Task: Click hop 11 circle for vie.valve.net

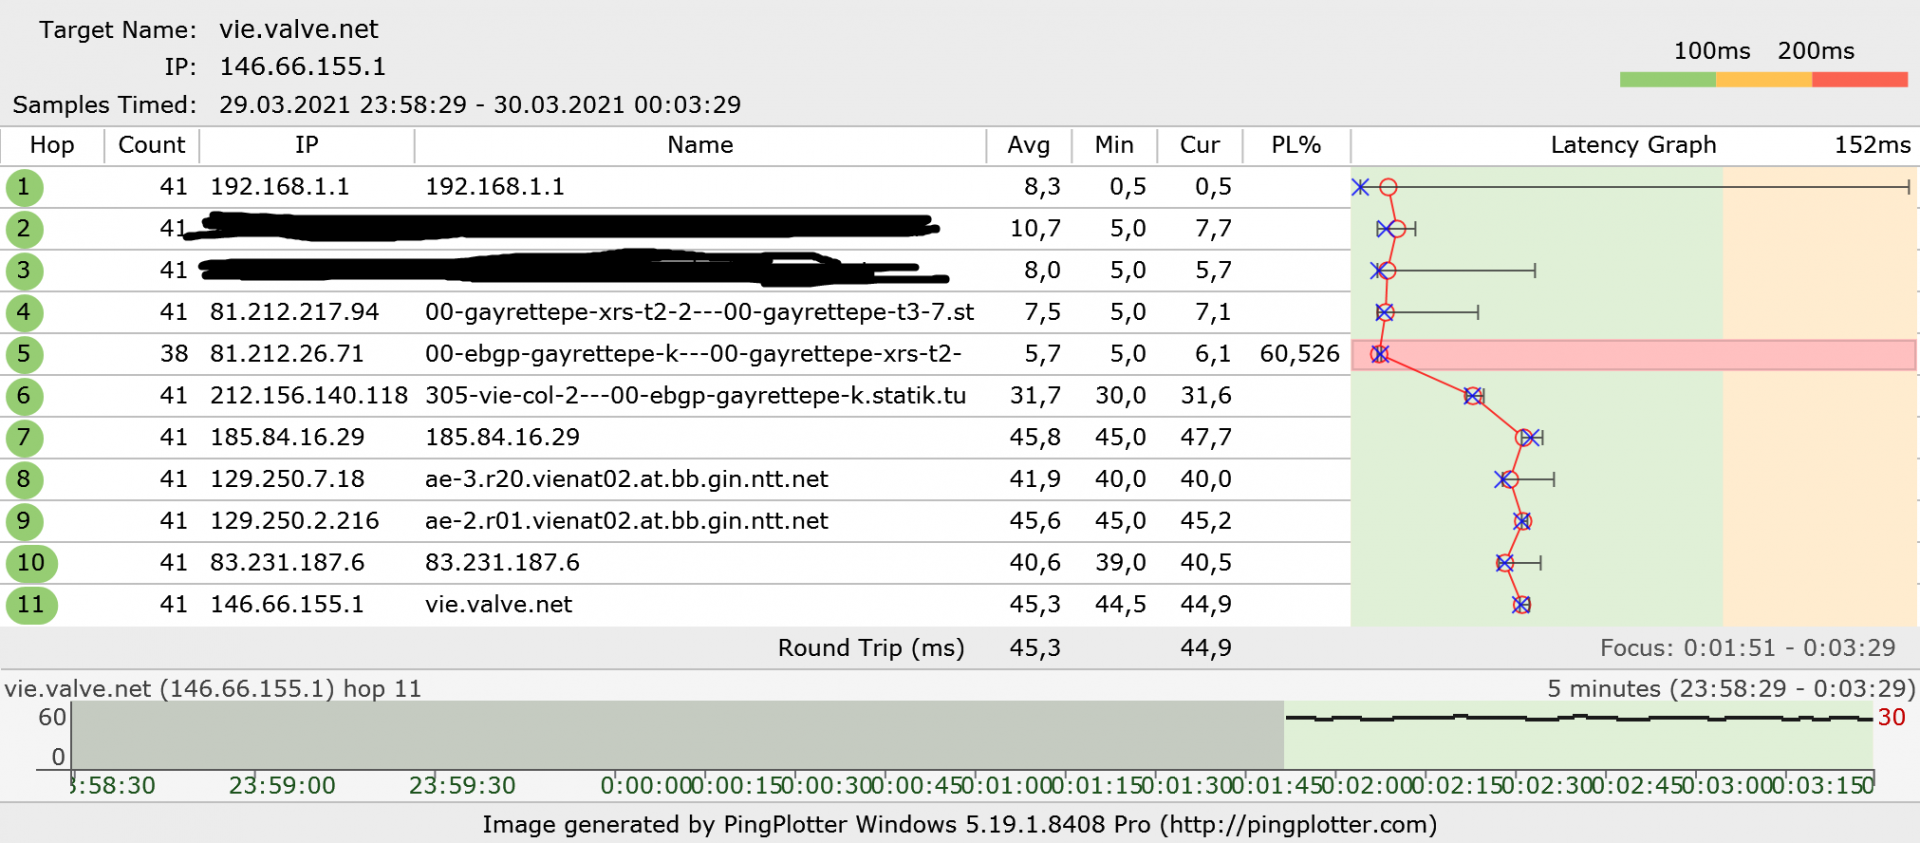Action: (31, 605)
